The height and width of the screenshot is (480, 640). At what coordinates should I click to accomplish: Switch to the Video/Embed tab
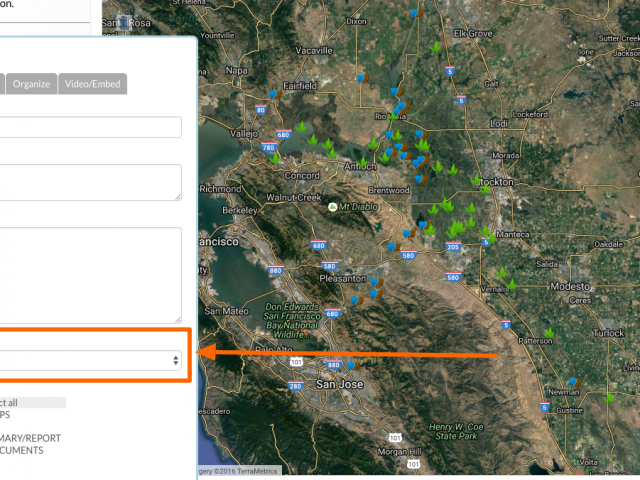[93, 84]
